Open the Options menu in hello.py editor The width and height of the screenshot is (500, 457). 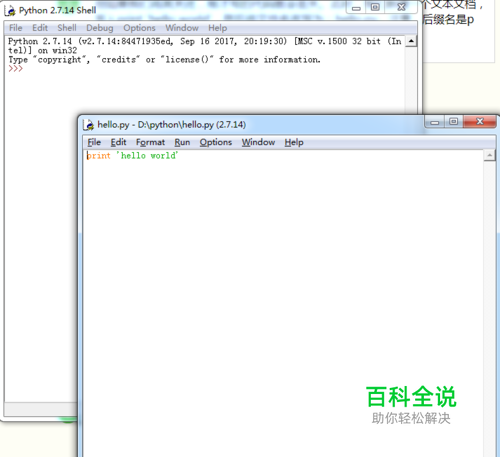(216, 142)
